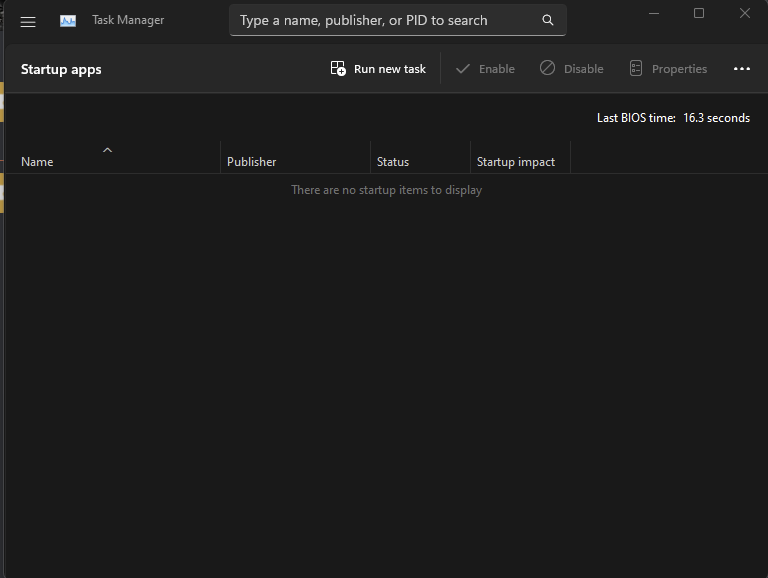Open the three-dot more options menu
Screen dimensions: 768x578
coord(742,69)
